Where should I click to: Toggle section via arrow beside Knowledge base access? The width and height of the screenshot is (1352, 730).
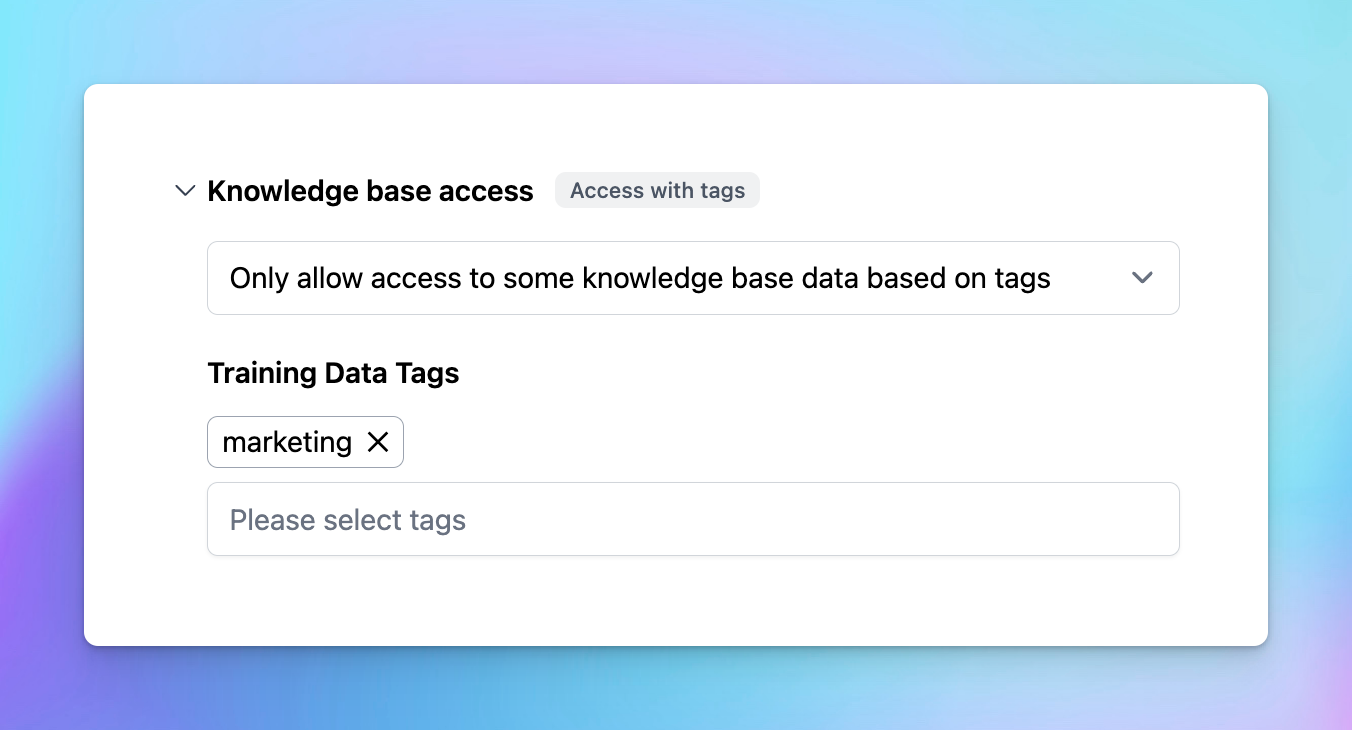click(185, 191)
